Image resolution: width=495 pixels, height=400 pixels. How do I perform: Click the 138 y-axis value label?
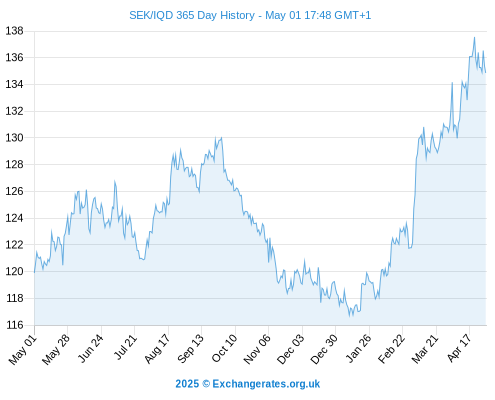click(14, 31)
